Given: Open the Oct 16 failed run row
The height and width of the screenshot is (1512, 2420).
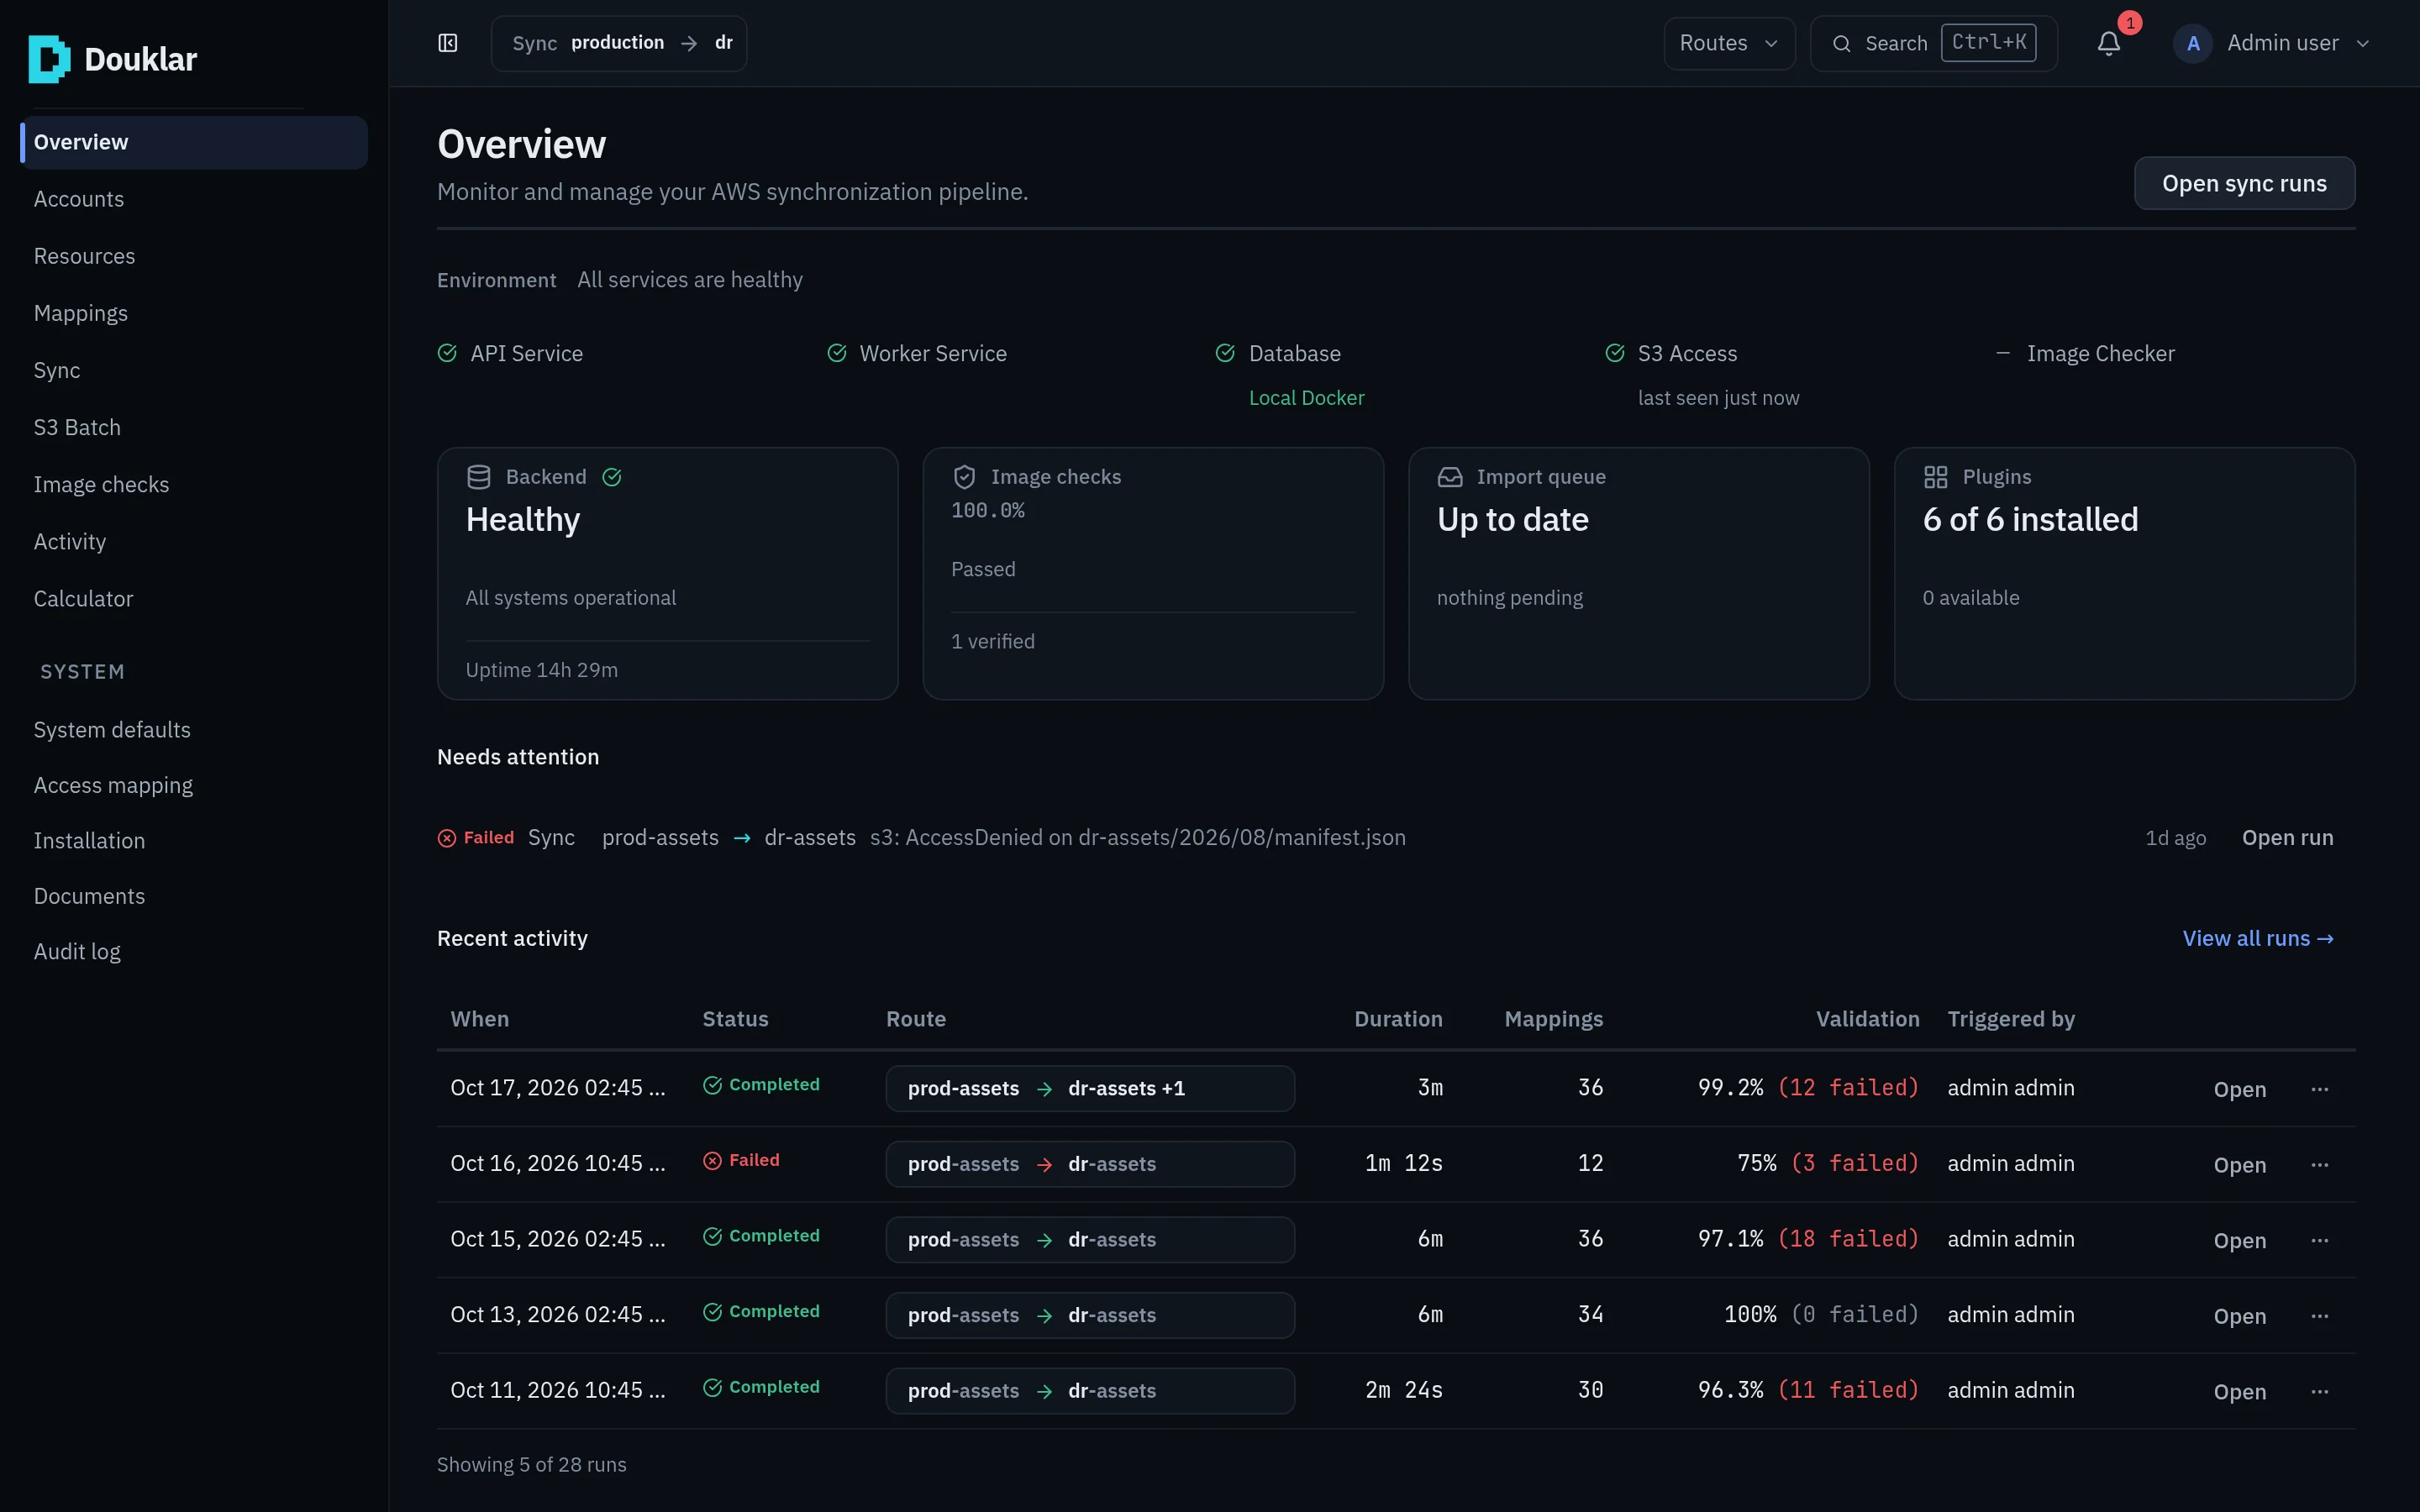Looking at the screenshot, I should pos(1396,1164).
